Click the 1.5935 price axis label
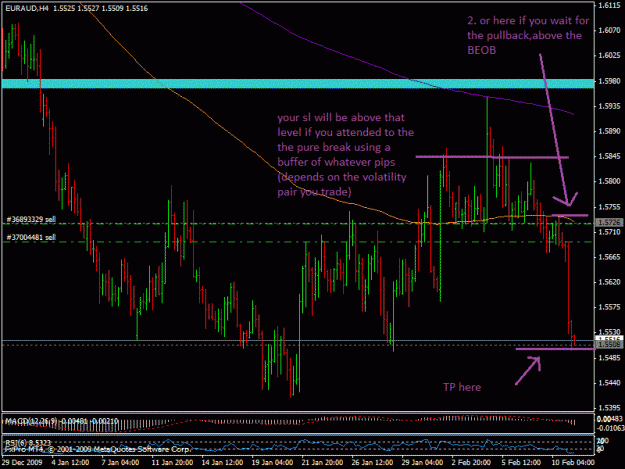This screenshot has width=625, height=469. (x=609, y=106)
